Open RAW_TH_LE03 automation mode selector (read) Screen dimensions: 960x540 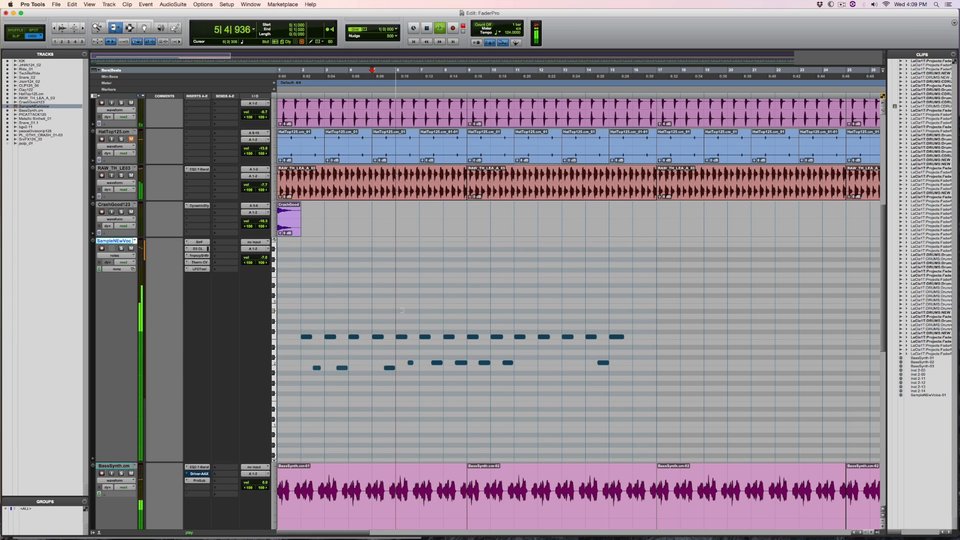click(x=124, y=190)
